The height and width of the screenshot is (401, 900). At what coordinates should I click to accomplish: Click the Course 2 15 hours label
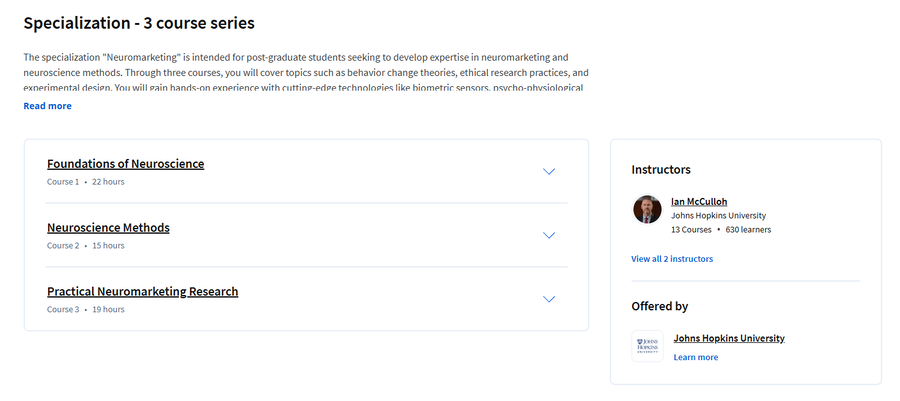86,246
